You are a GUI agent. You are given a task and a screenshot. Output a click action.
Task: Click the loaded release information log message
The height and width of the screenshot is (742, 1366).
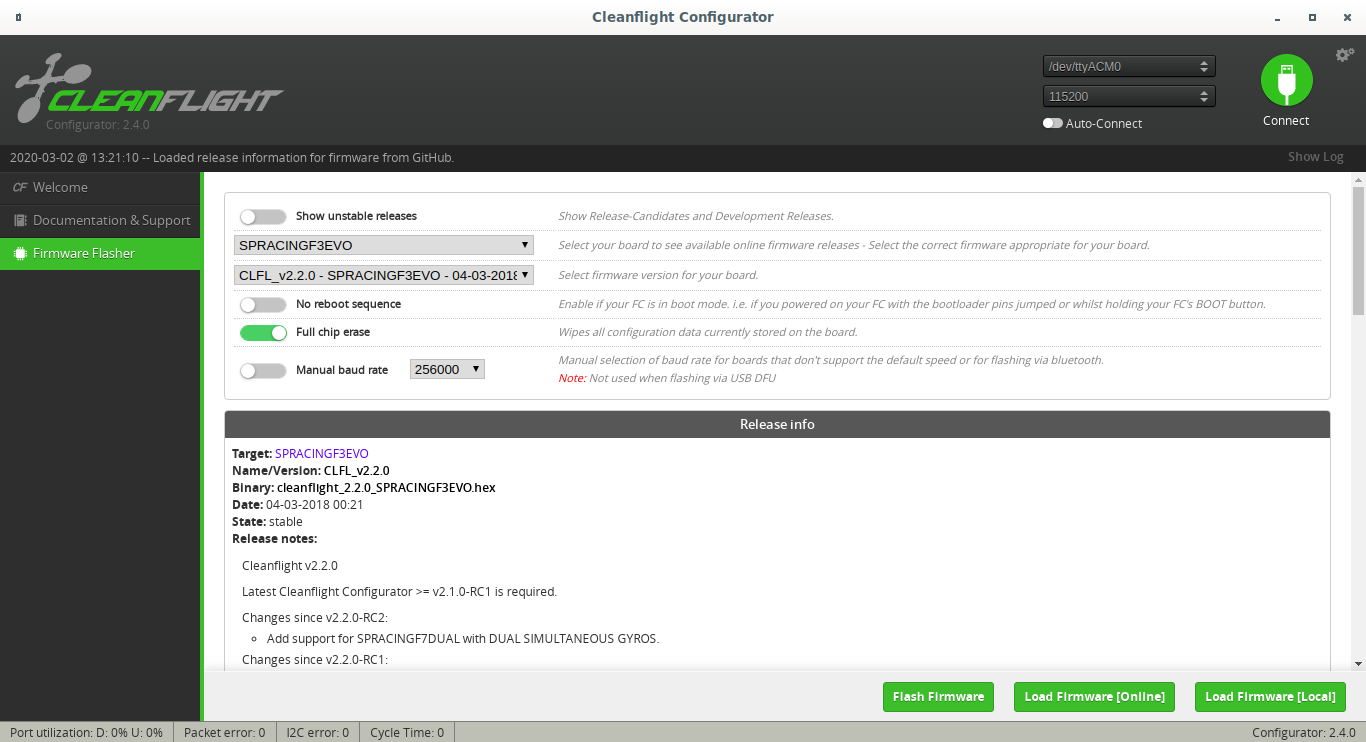click(232, 158)
